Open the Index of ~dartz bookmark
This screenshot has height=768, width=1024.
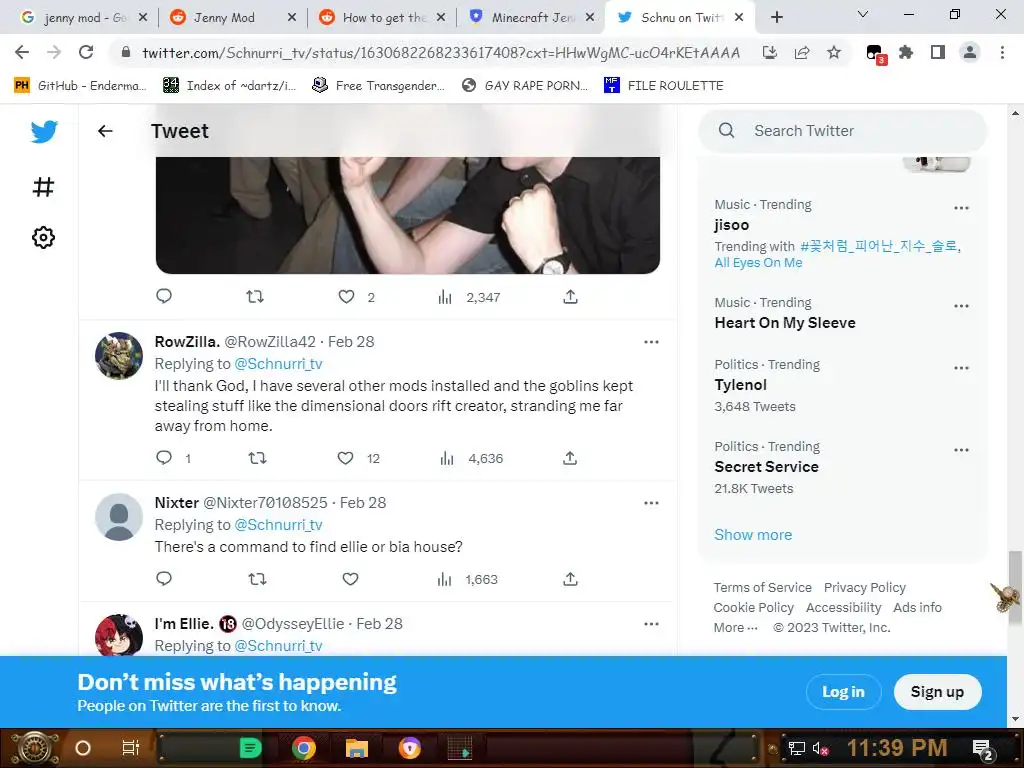coord(229,86)
